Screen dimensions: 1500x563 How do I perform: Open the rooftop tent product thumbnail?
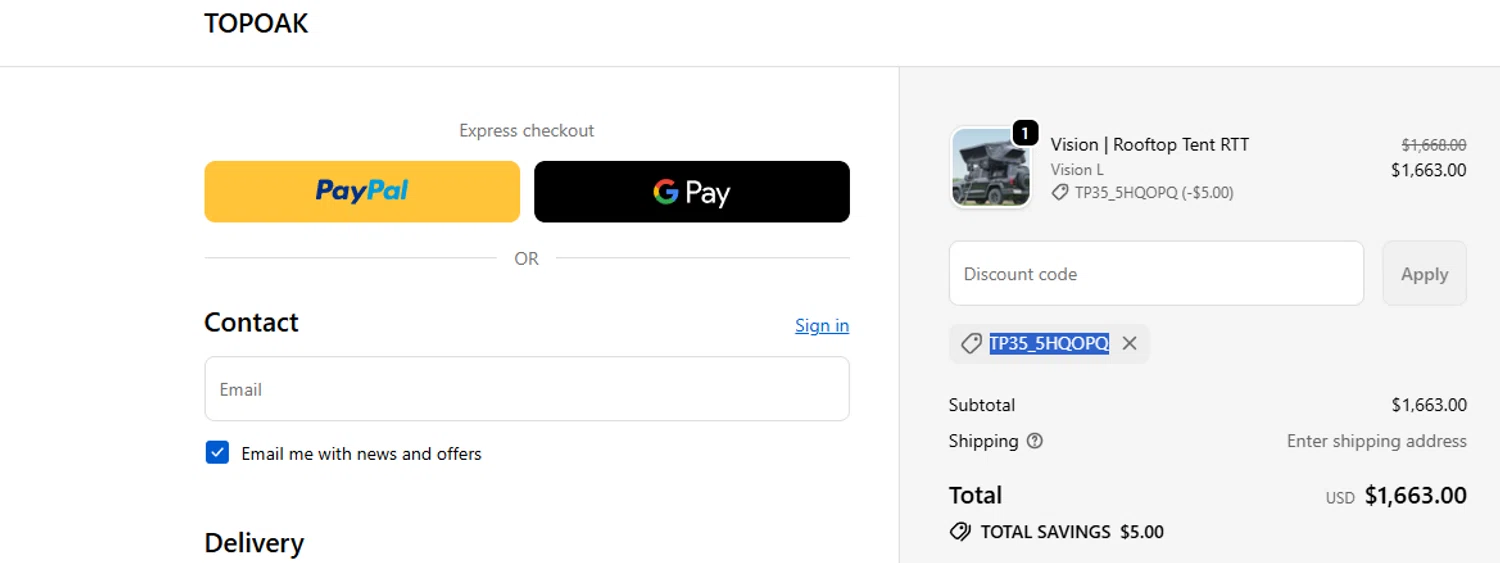tap(990, 168)
